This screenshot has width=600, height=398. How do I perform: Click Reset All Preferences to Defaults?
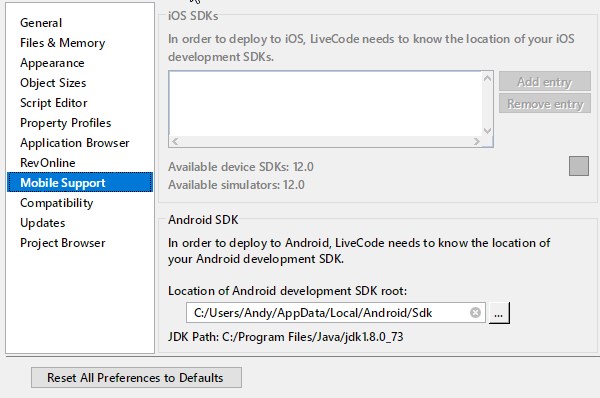tap(136, 377)
